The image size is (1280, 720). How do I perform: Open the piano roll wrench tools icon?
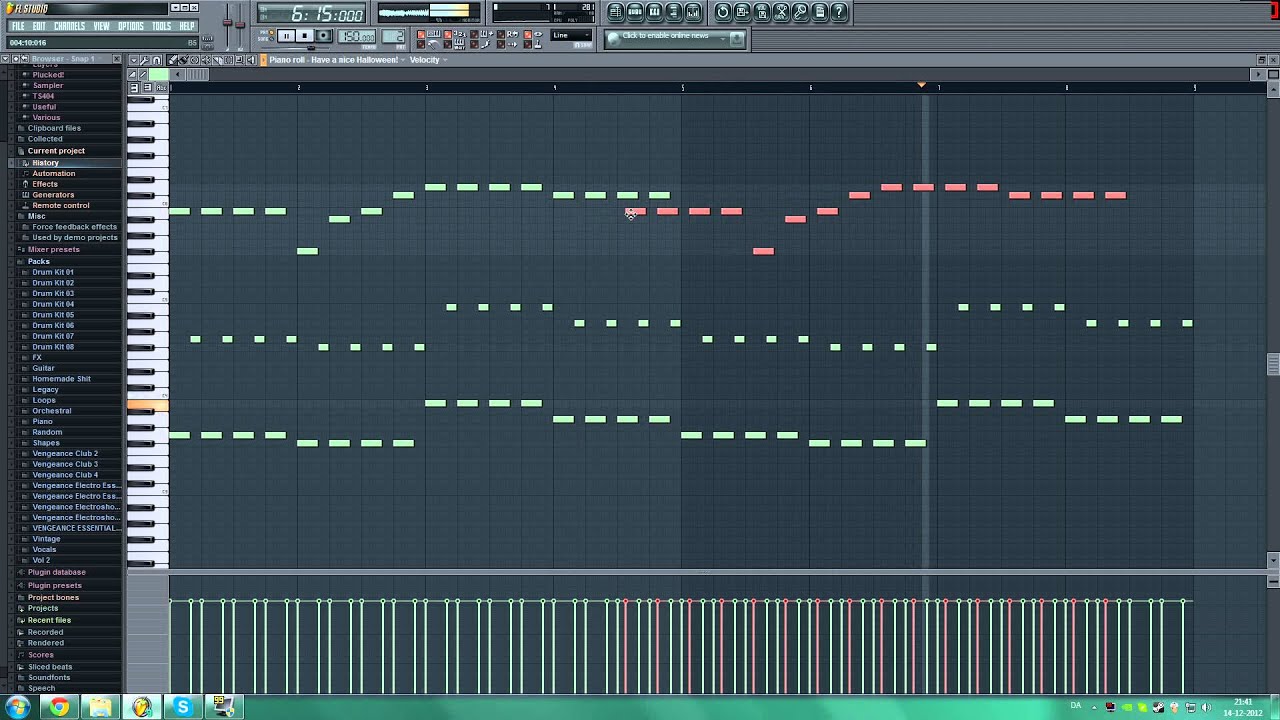145,60
